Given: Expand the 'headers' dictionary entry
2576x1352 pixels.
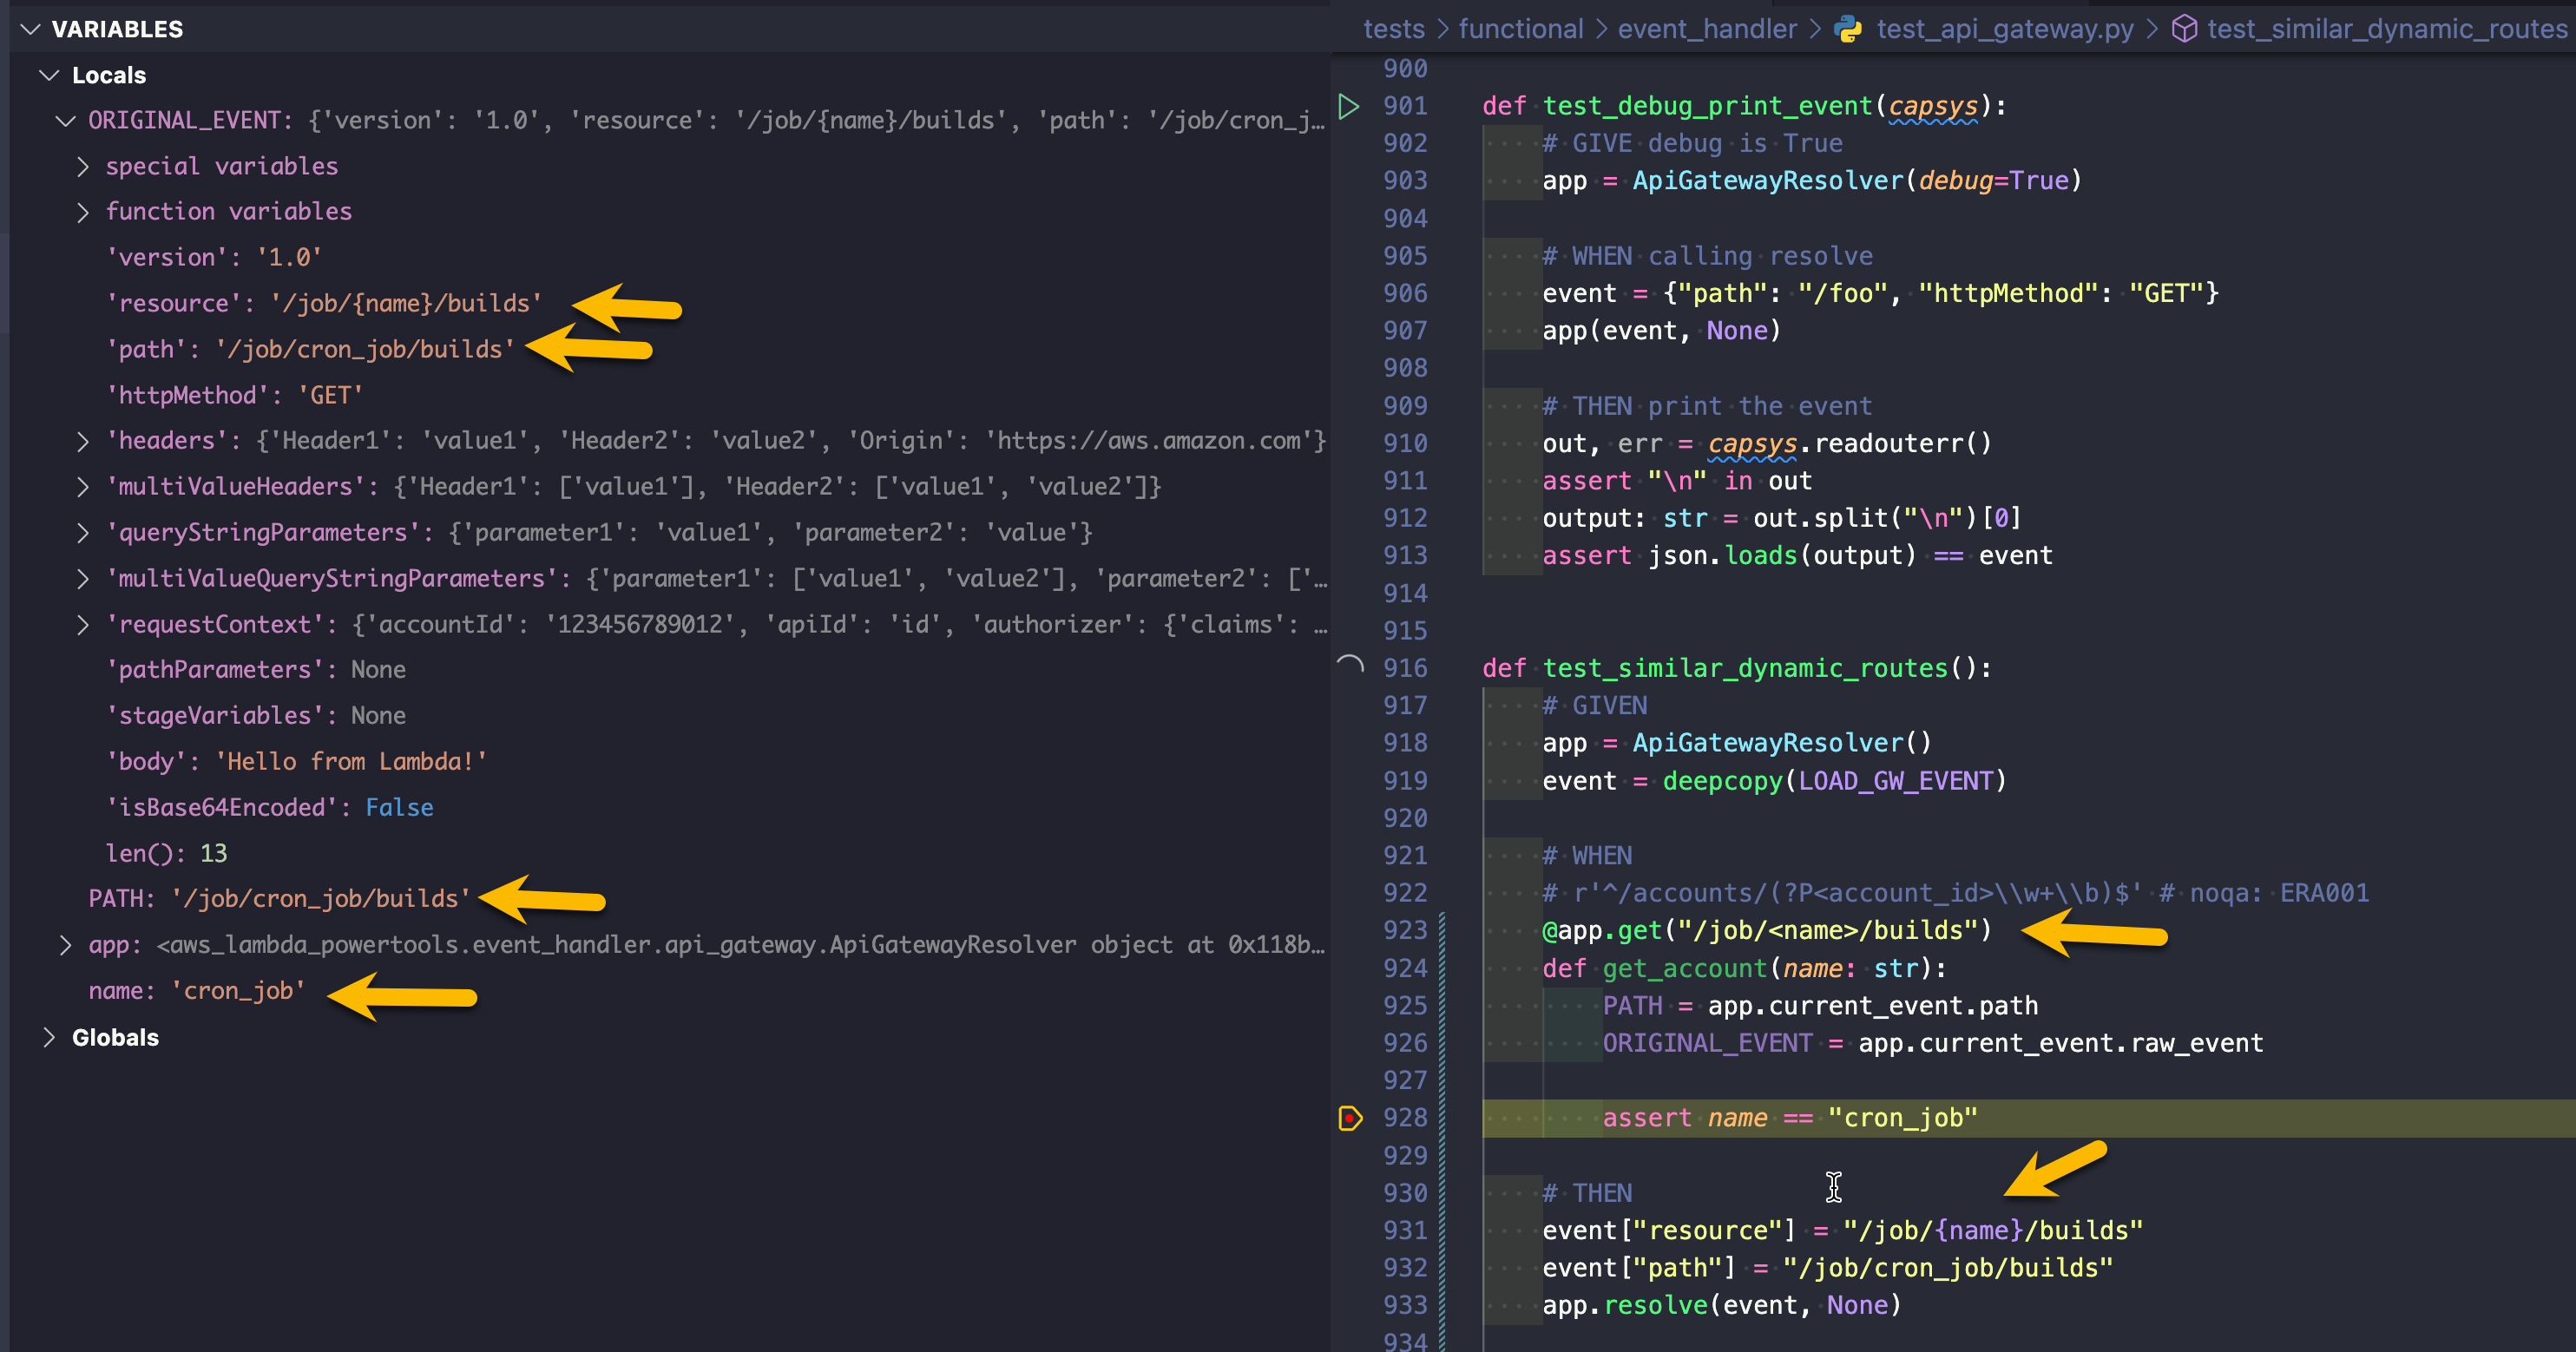Looking at the screenshot, I should pos(84,440).
